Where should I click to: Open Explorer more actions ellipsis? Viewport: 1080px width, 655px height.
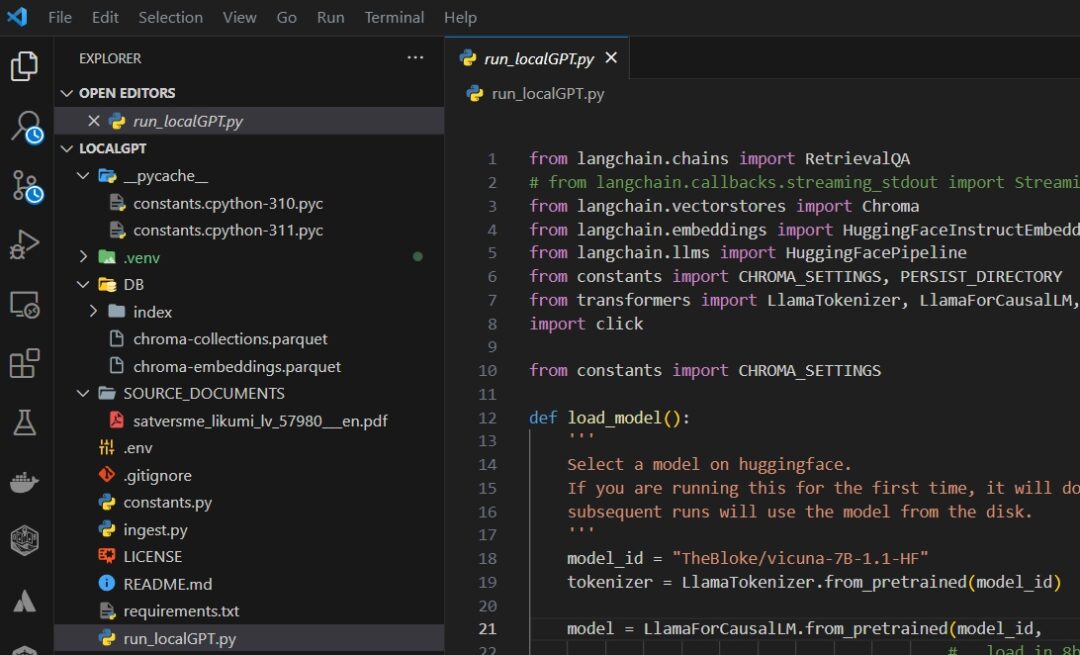pos(415,58)
